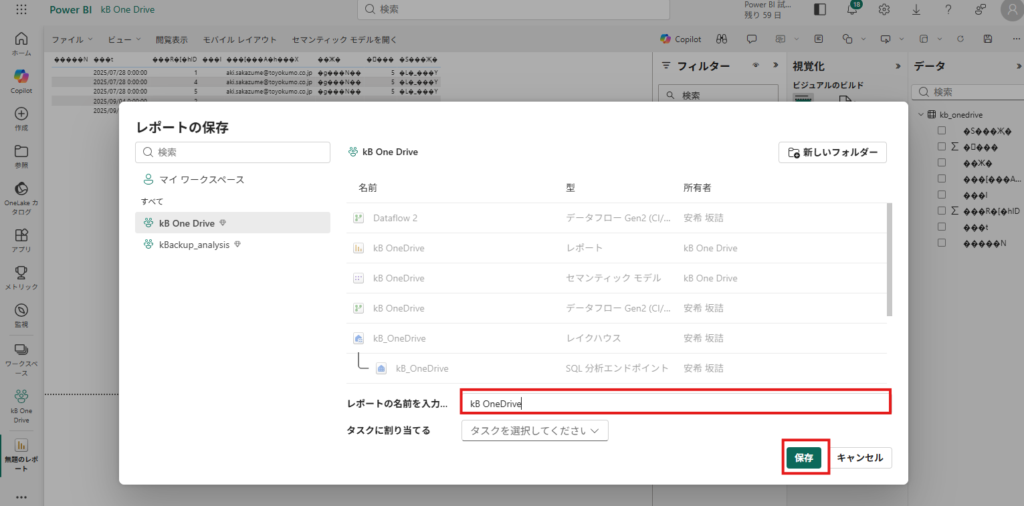Select kBackup_analysis workspace in list
1024x506 pixels.
coord(194,244)
